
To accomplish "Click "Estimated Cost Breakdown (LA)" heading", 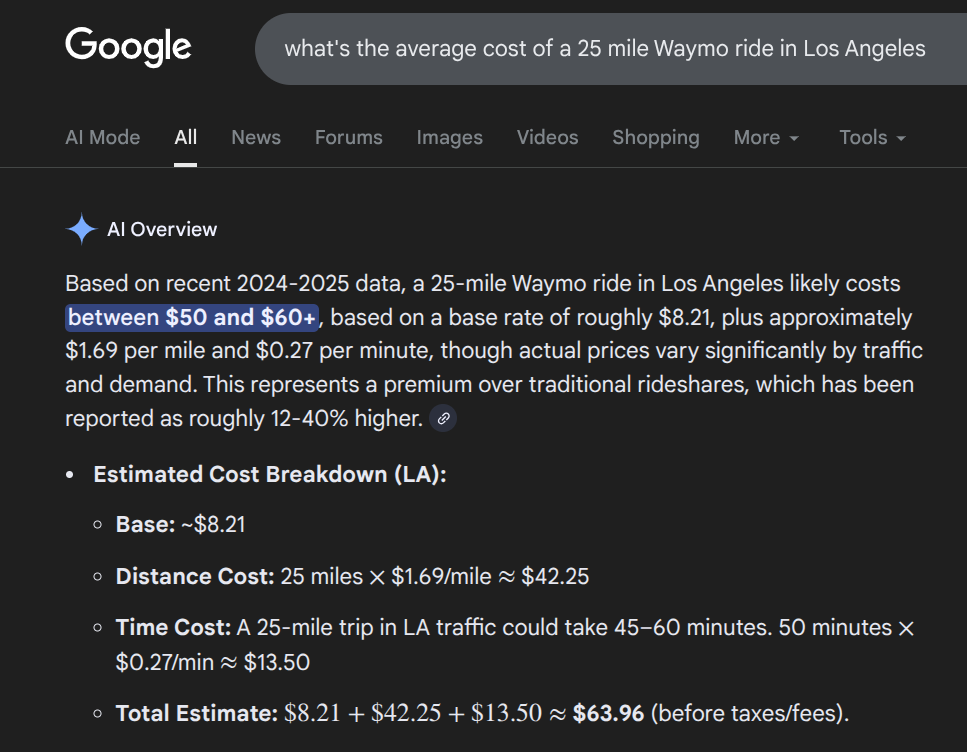I will click(269, 475).
